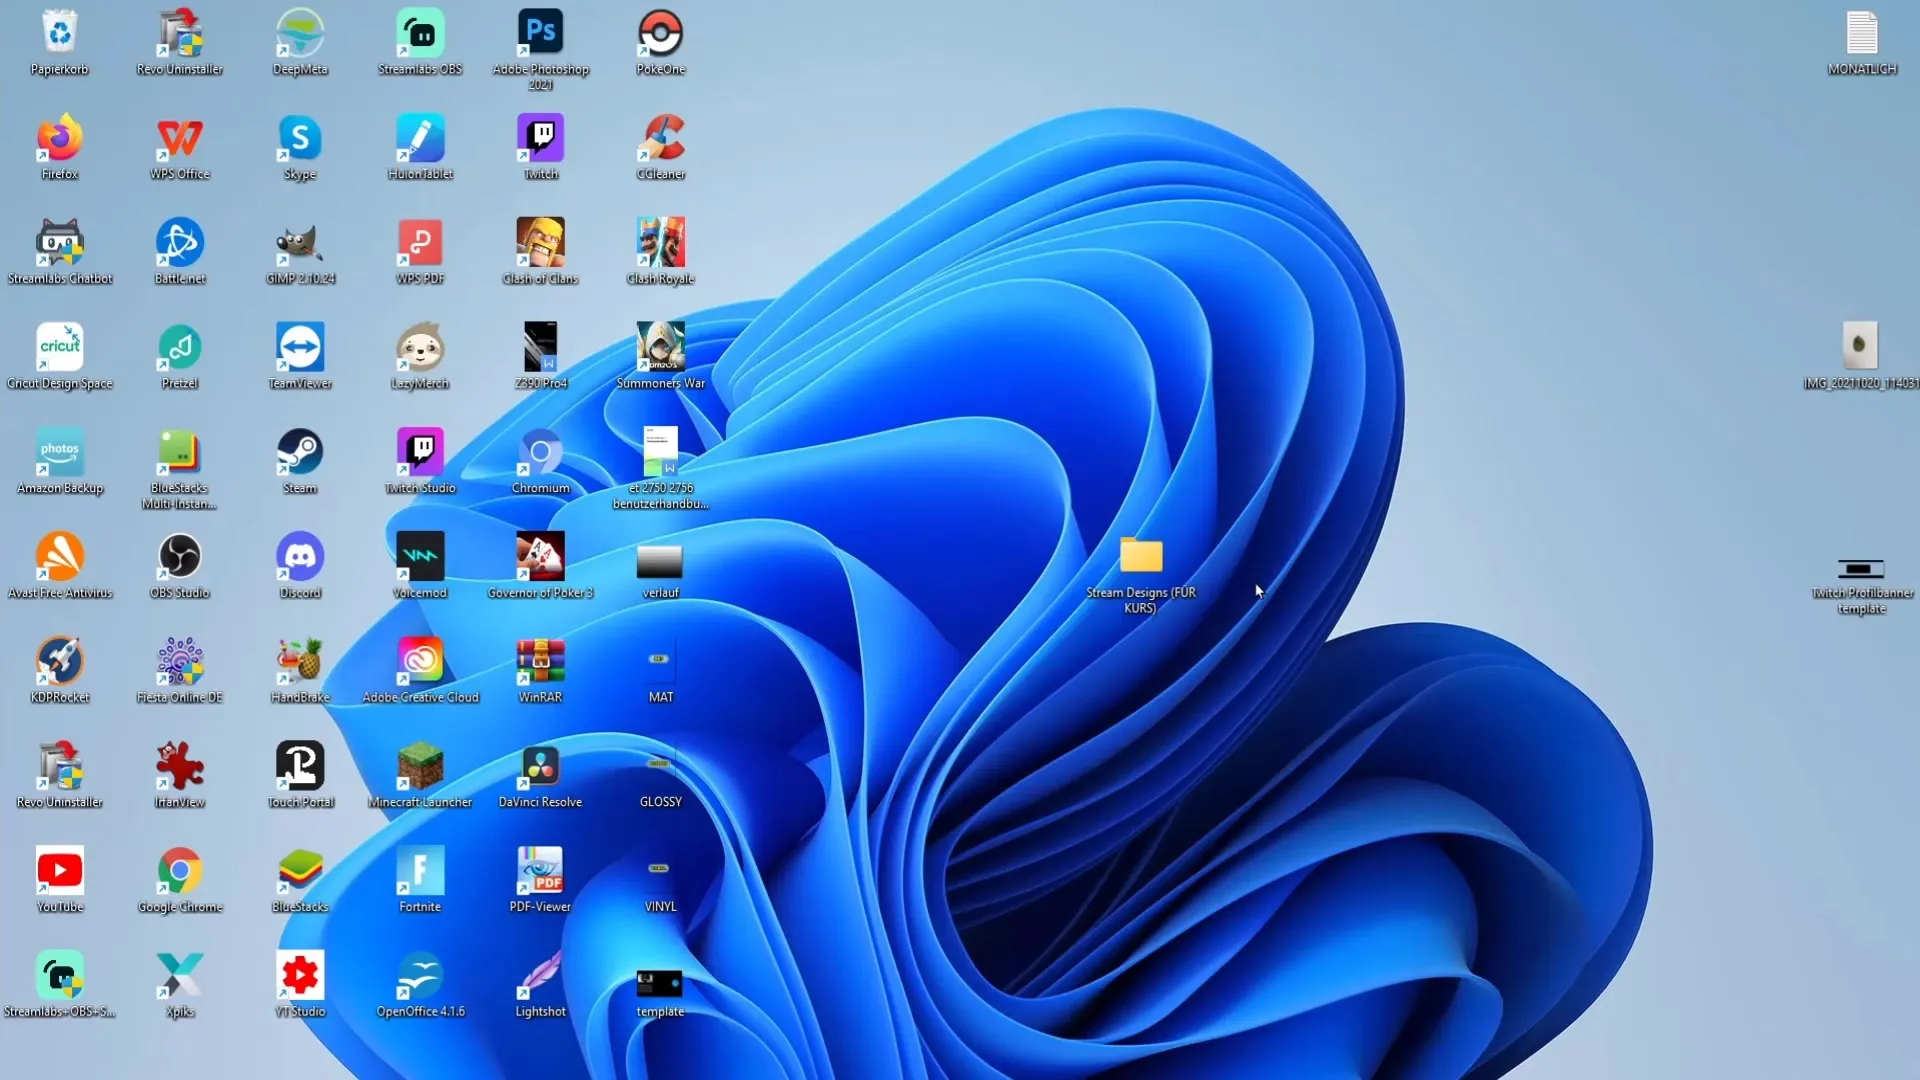
Task: Select the Lightshot feather icon
Action: pyautogui.click(x=540, y=975)
